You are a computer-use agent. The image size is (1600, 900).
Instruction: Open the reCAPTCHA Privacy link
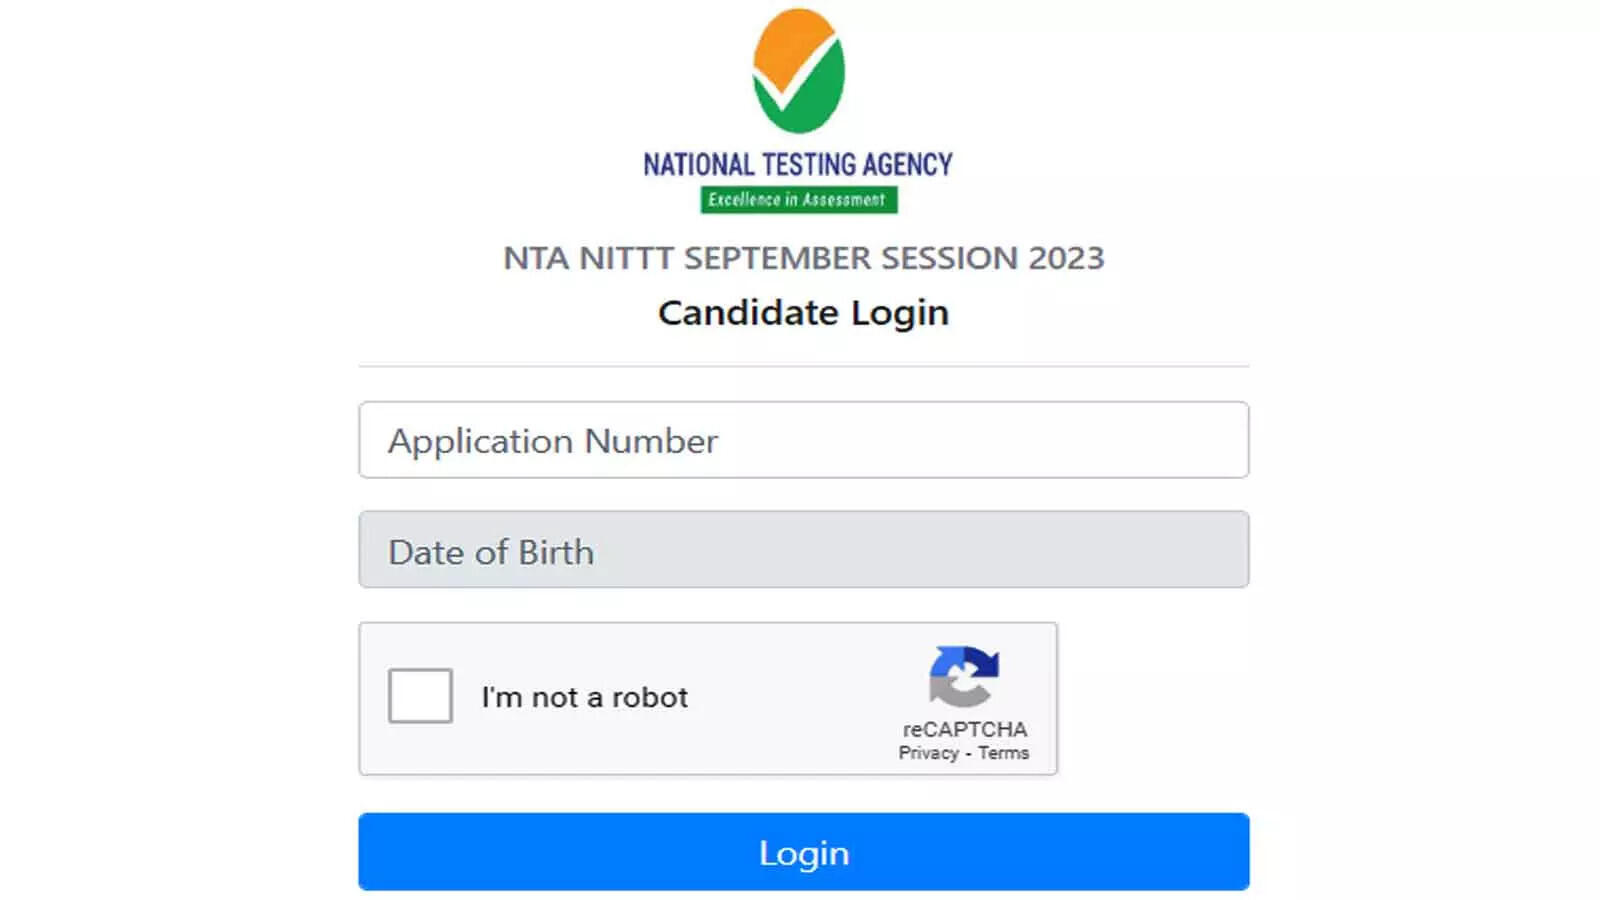928,753
